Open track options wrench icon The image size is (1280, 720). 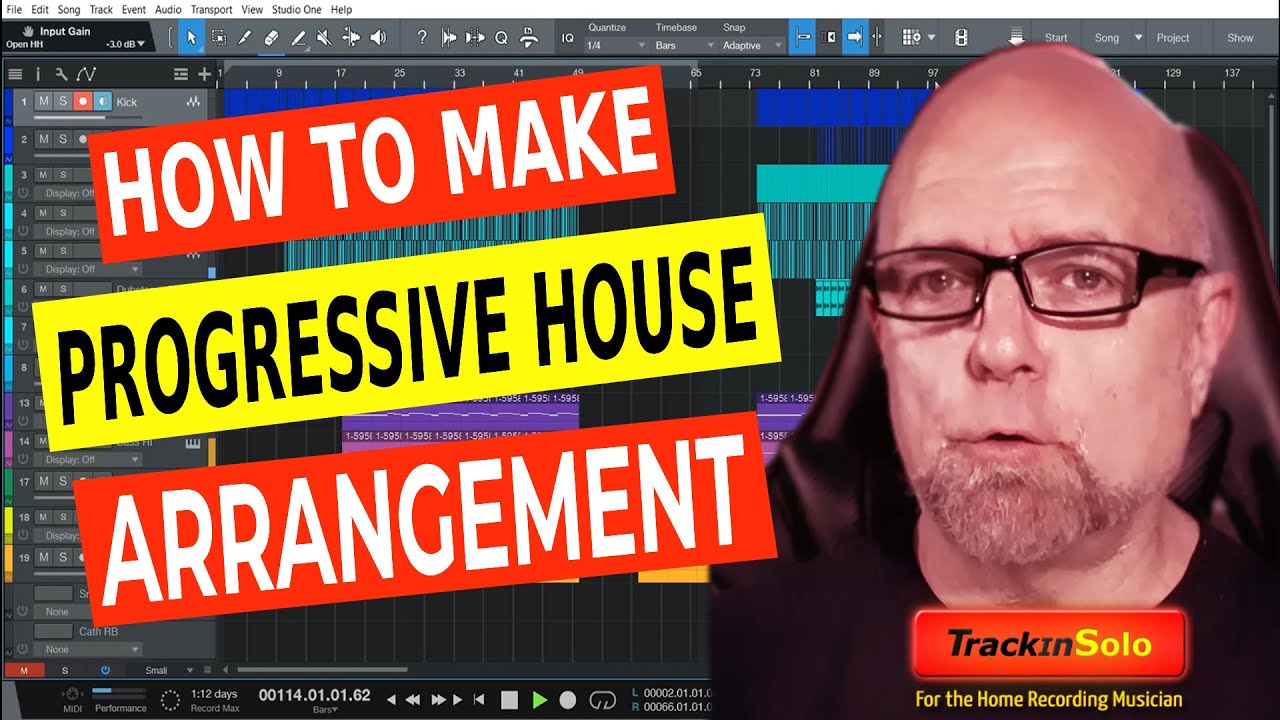pos(61,74)
